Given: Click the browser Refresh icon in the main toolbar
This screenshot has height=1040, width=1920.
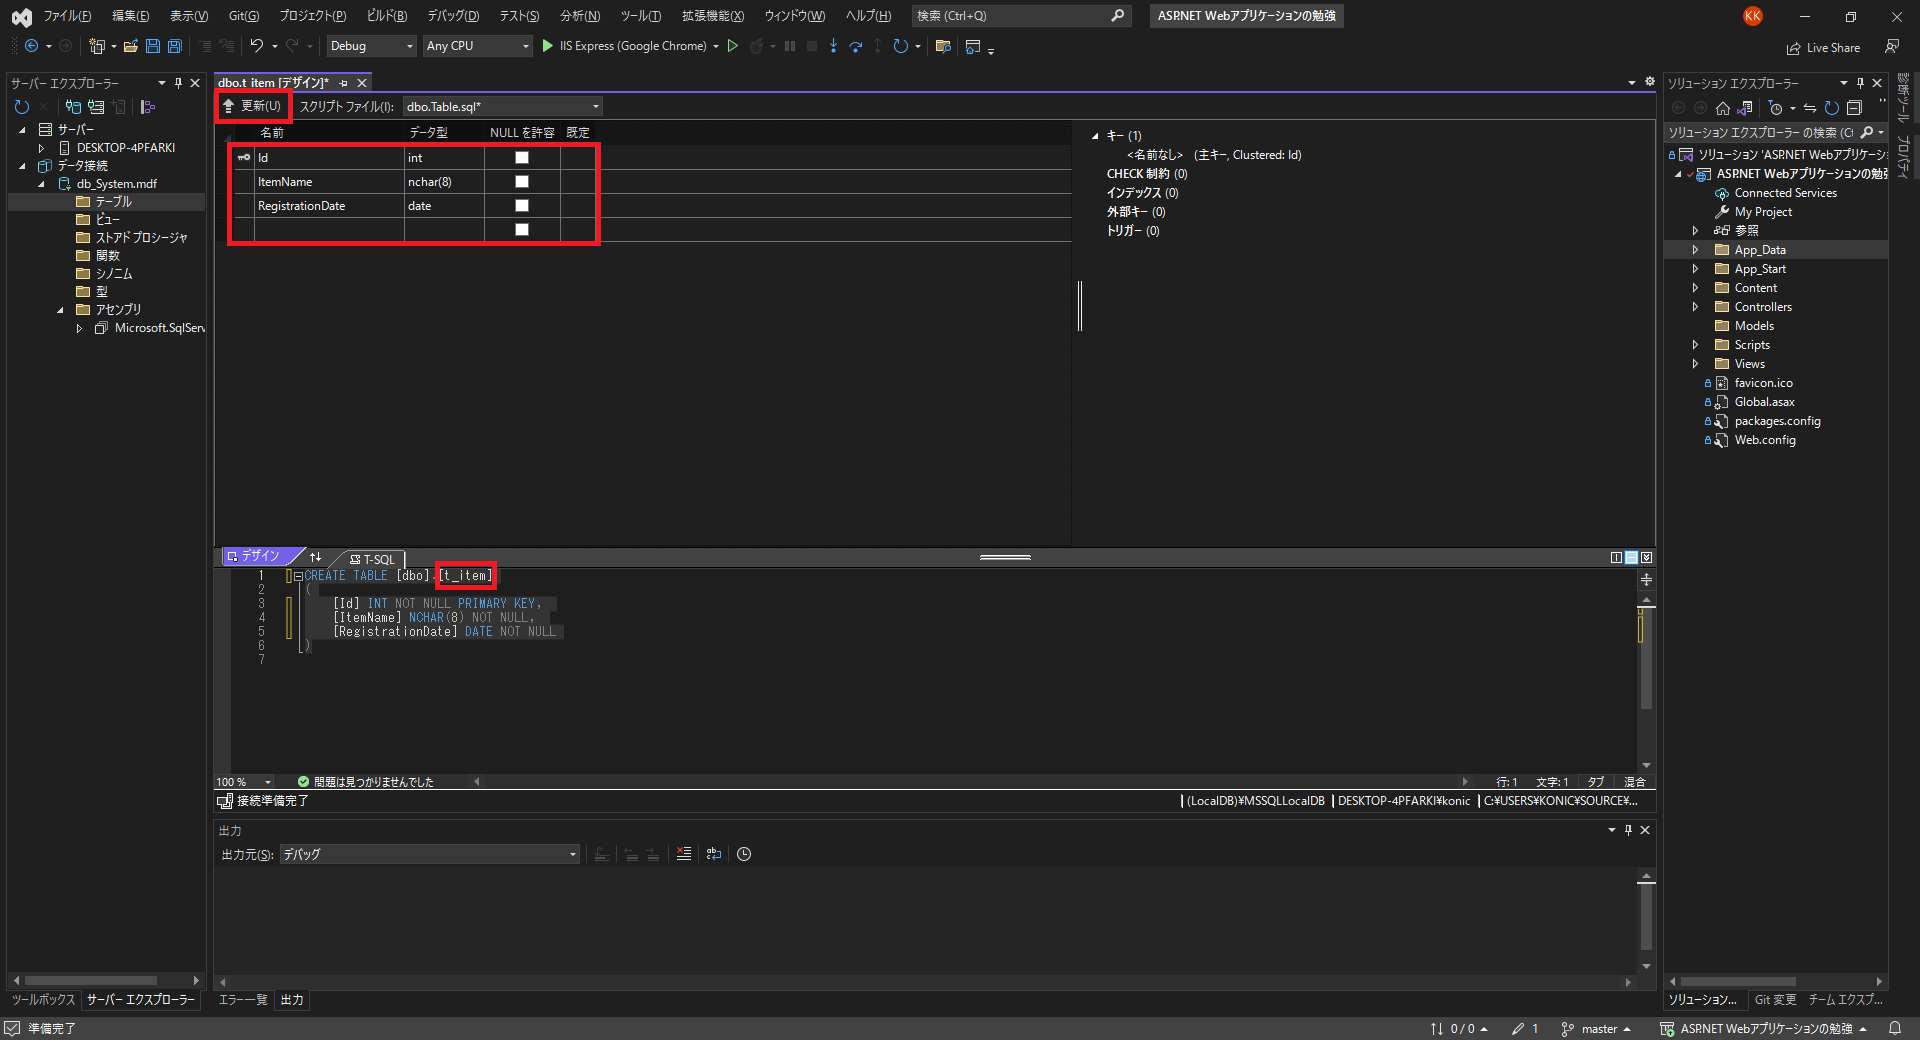Looking at the screenshot, I should tap(900, 46).
